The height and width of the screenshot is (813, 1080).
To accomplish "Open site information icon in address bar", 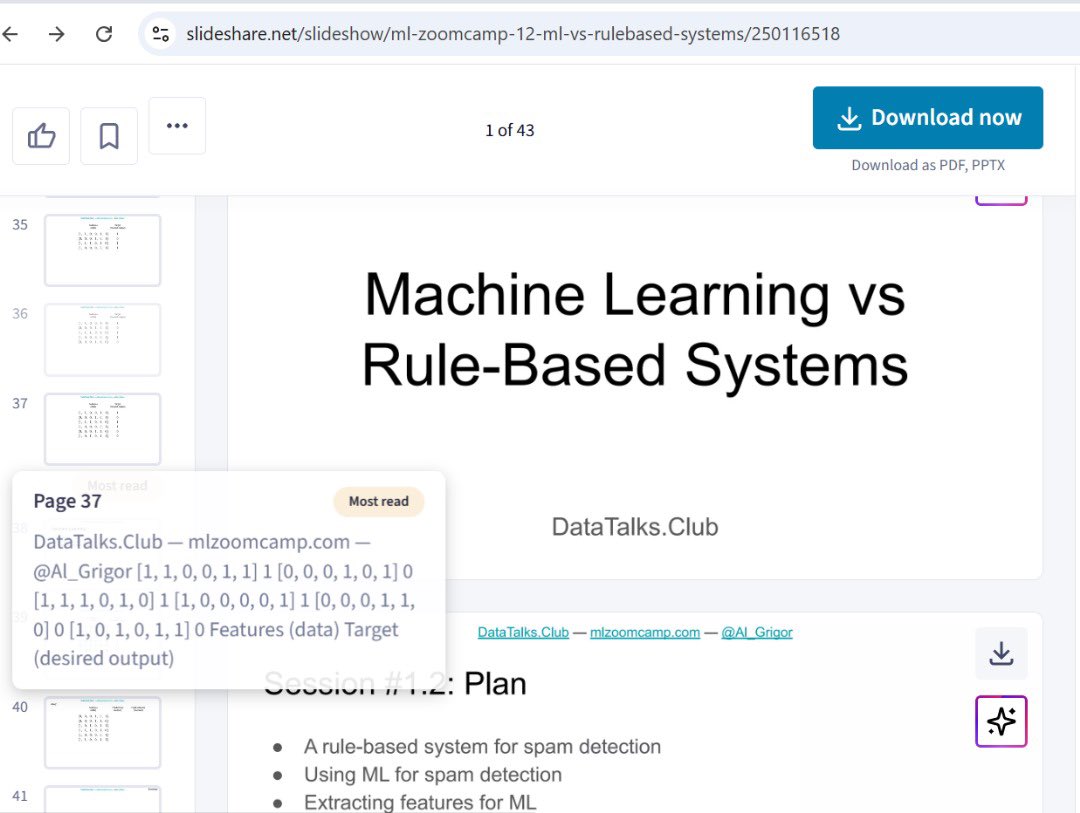I will pyautogui.click(x=160, y=34).
